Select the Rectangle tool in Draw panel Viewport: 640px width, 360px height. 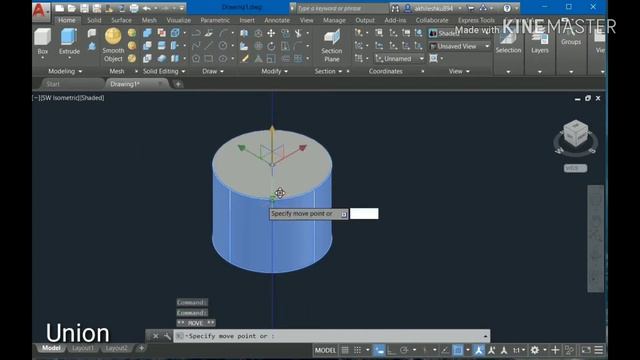tap(209, 59)
